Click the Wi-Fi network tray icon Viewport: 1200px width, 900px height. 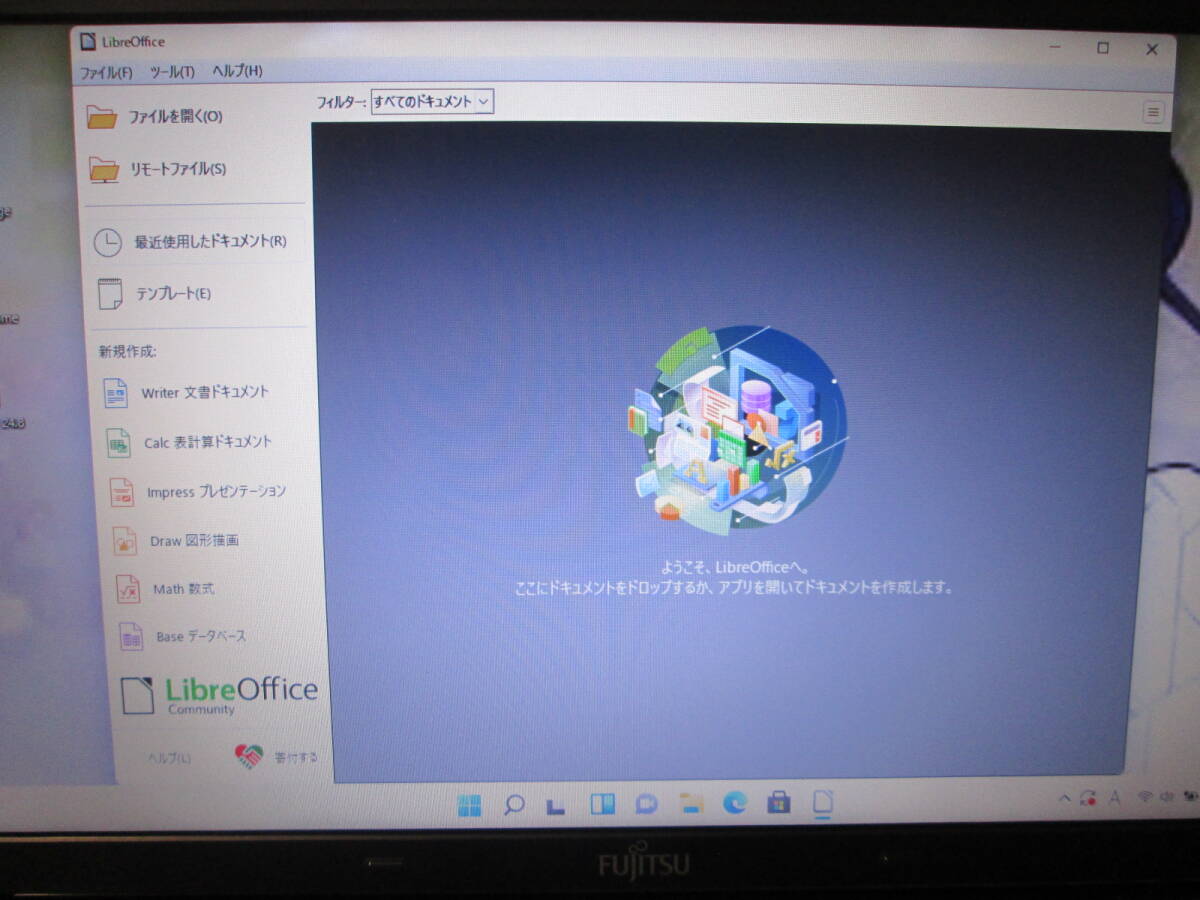pyautogui.click(x=1145, y=797)
